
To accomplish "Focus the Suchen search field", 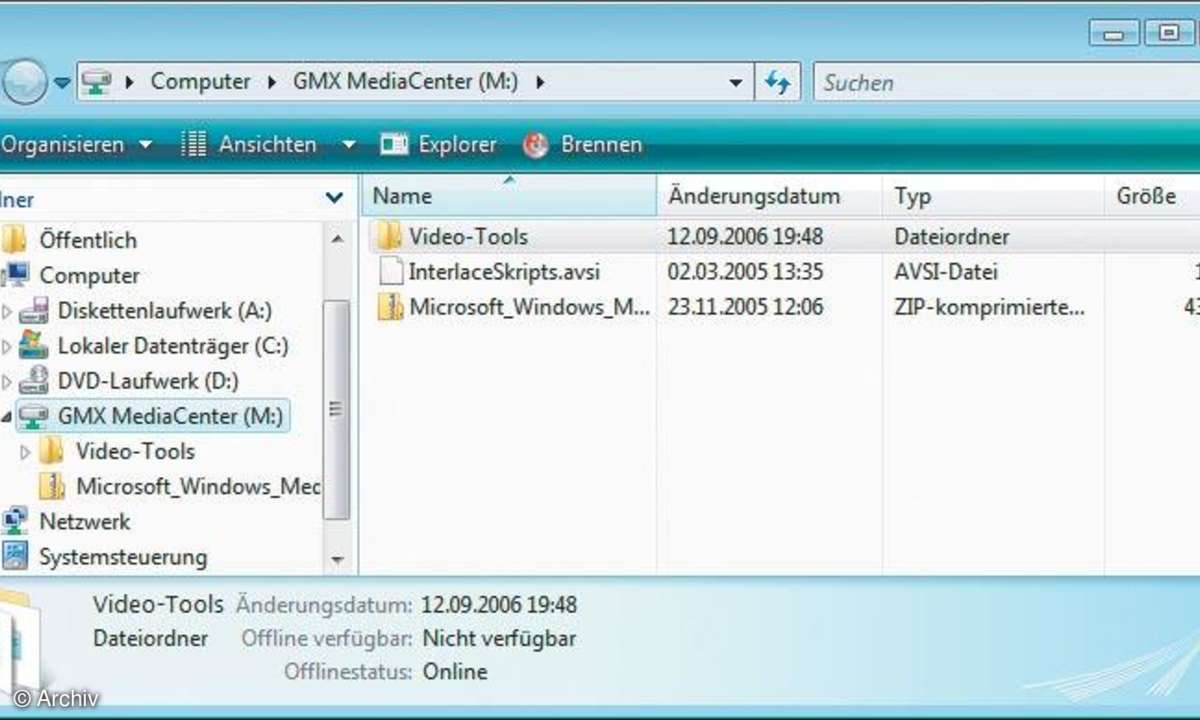I will [x=1006, y=83].
